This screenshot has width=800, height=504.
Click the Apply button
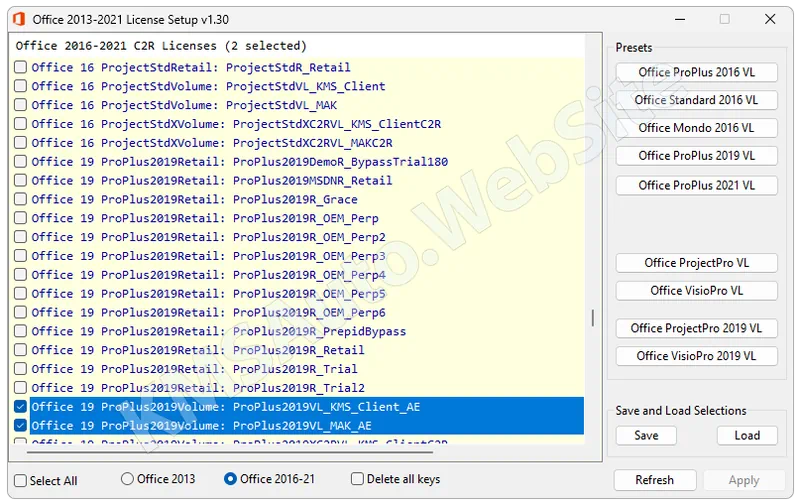coord(744,480)
